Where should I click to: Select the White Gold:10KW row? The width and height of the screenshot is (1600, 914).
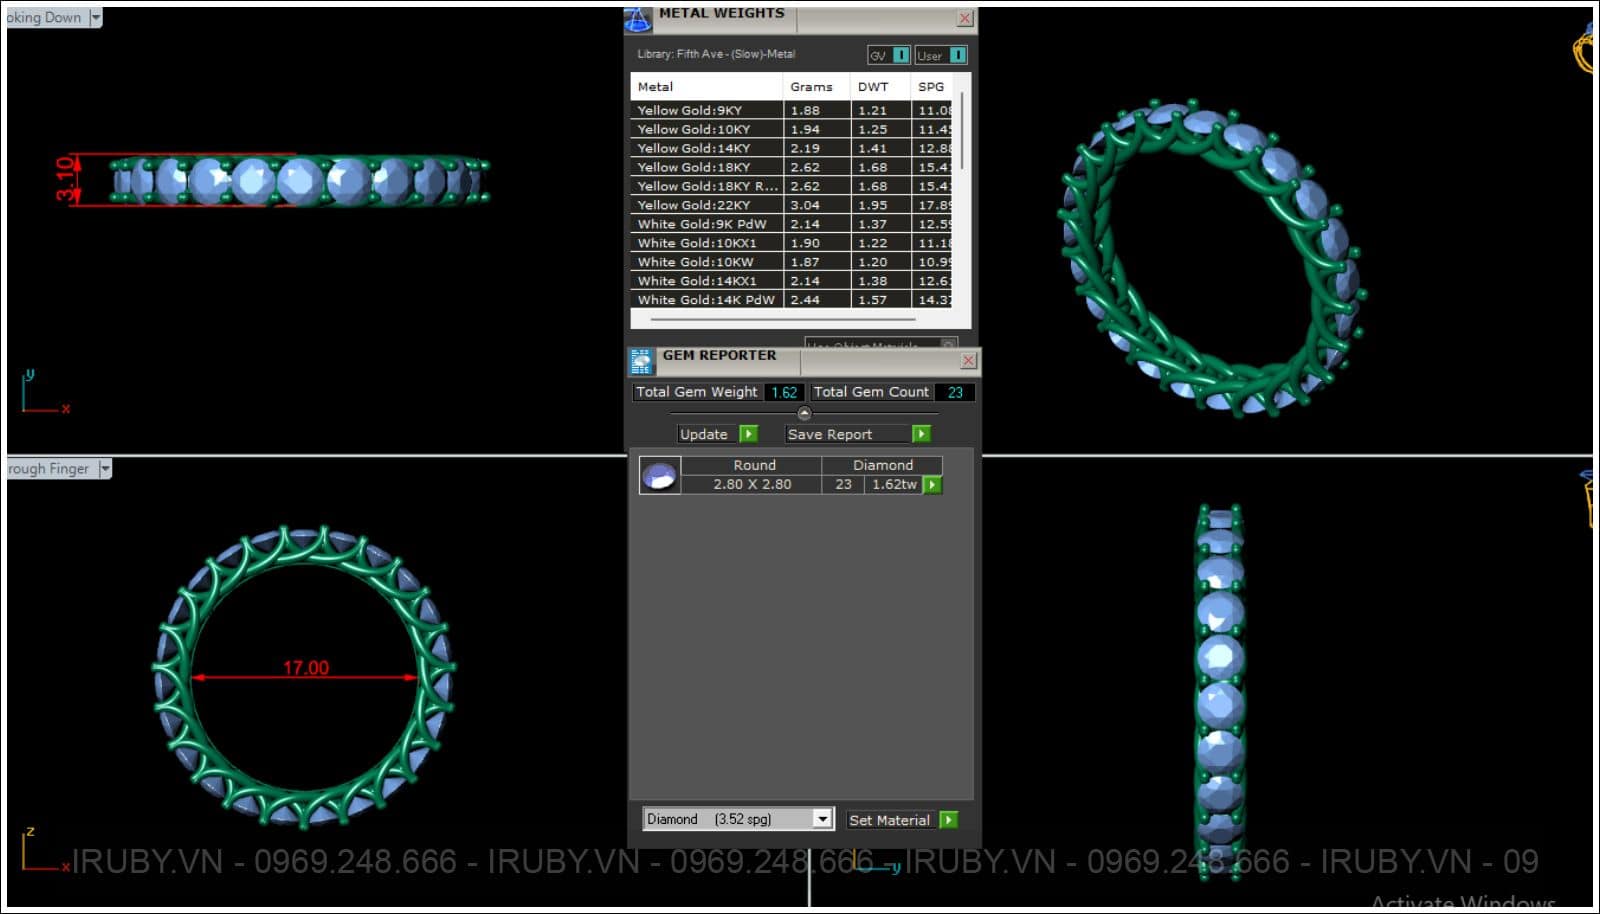tap(791, 262)
